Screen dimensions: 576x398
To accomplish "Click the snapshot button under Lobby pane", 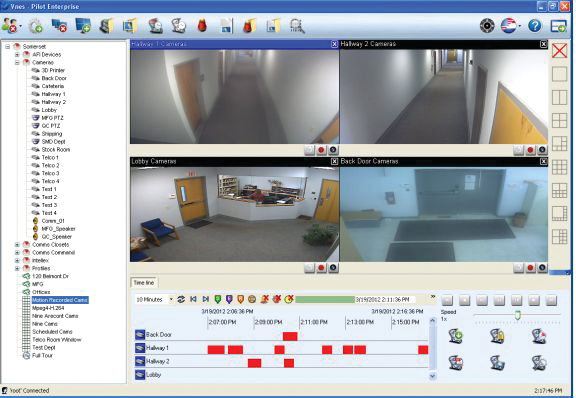I will pos(309,268).
